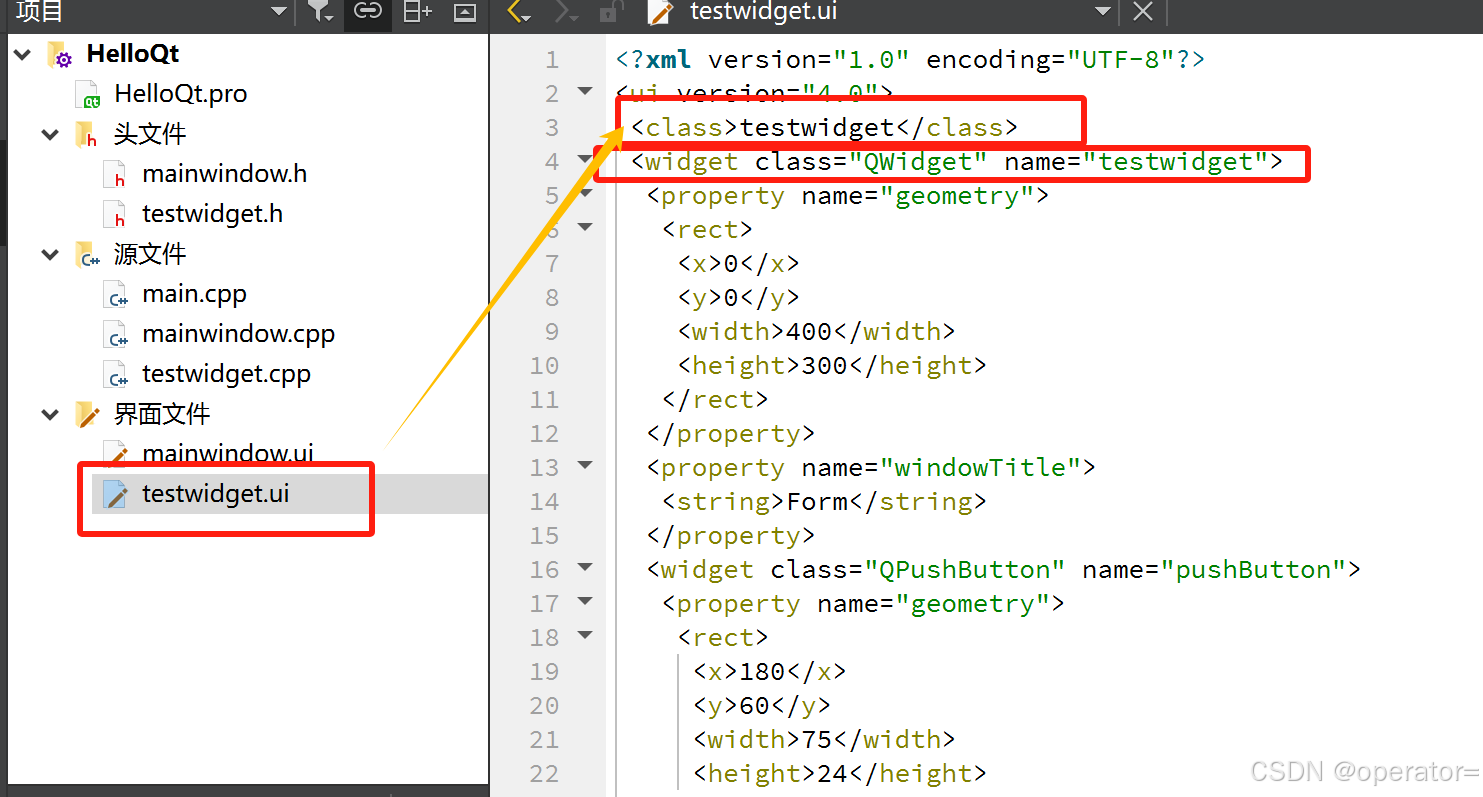Click the class testwidget tag on line 3
This screenshot has height=797, width=1483.
[x=824, y=128]
